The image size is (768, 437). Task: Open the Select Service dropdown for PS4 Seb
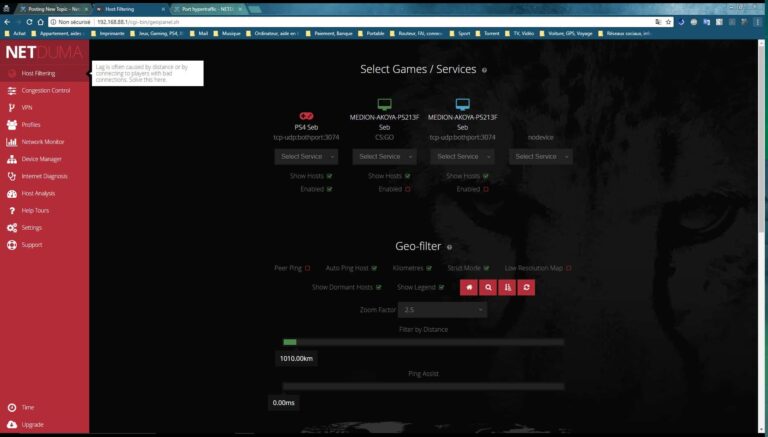[306, 156]
